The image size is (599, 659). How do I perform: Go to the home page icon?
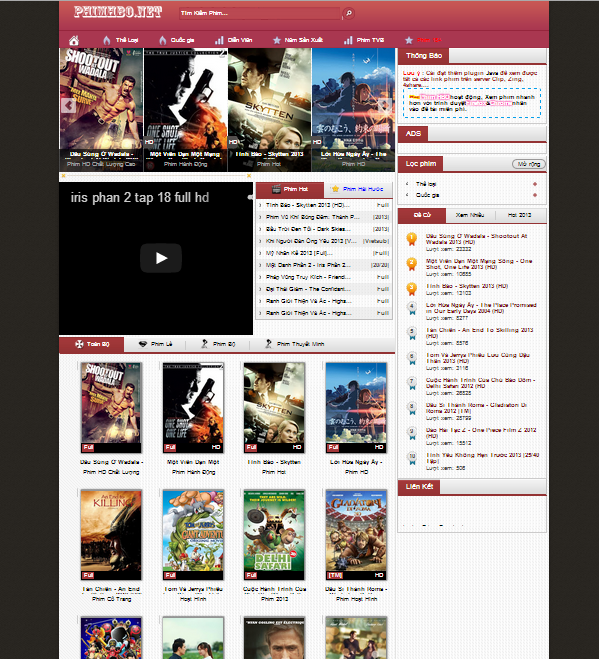74,40
